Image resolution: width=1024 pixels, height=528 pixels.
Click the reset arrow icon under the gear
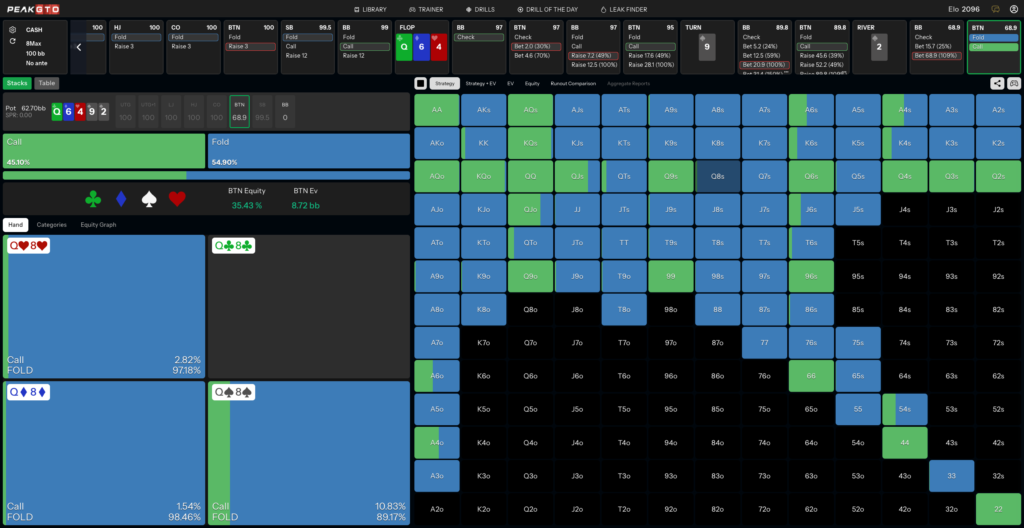[x=12, y=41]
